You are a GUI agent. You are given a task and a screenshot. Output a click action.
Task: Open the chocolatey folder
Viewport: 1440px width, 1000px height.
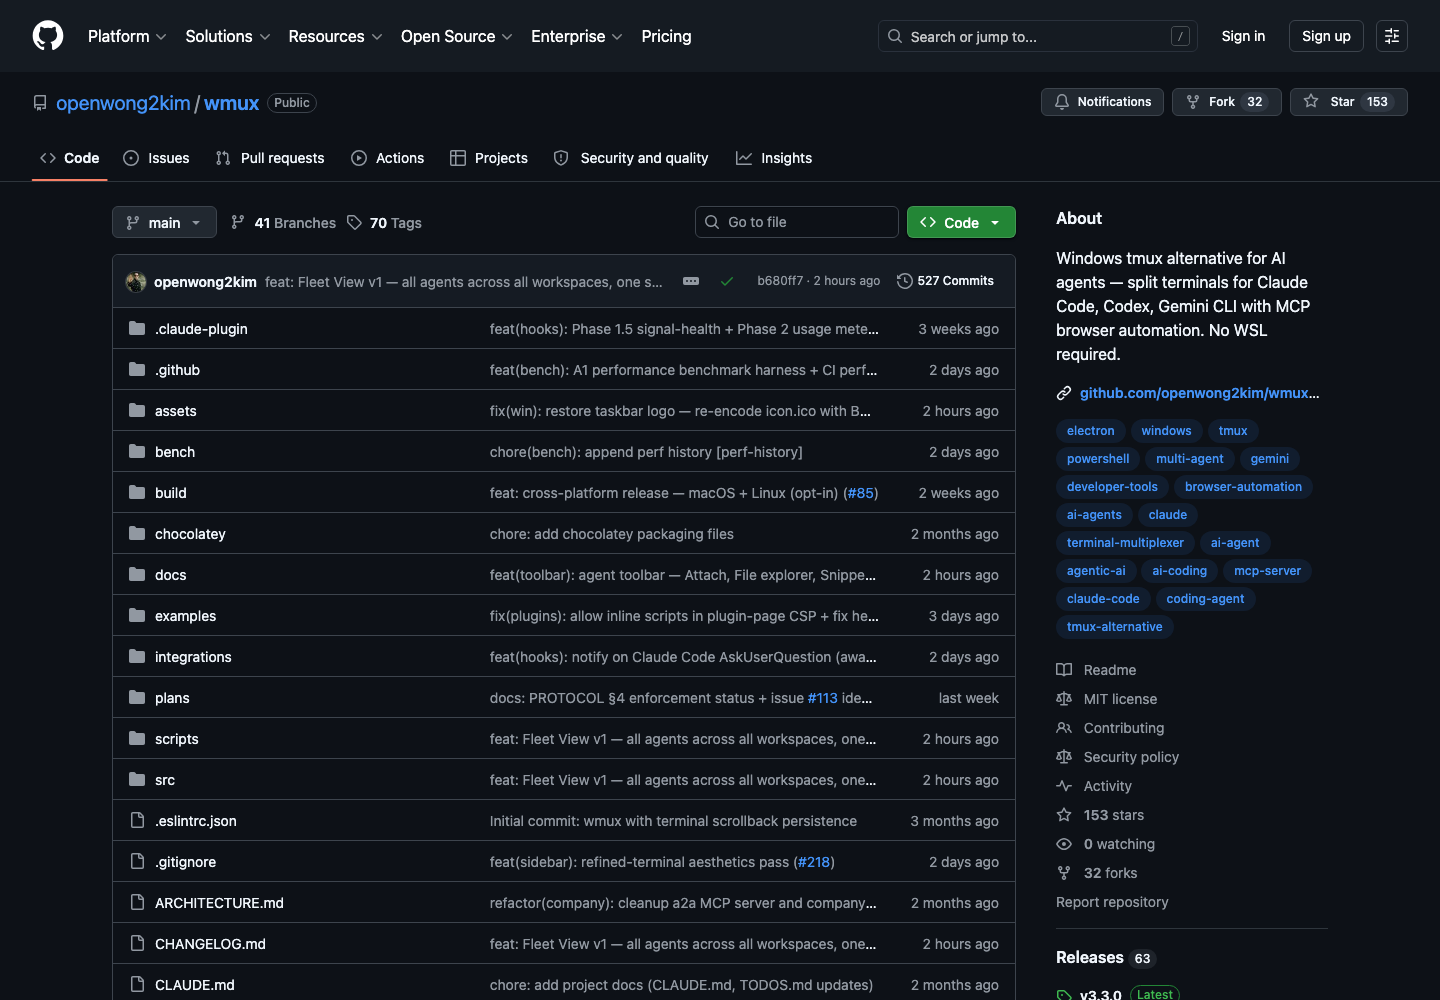(190, 533)
